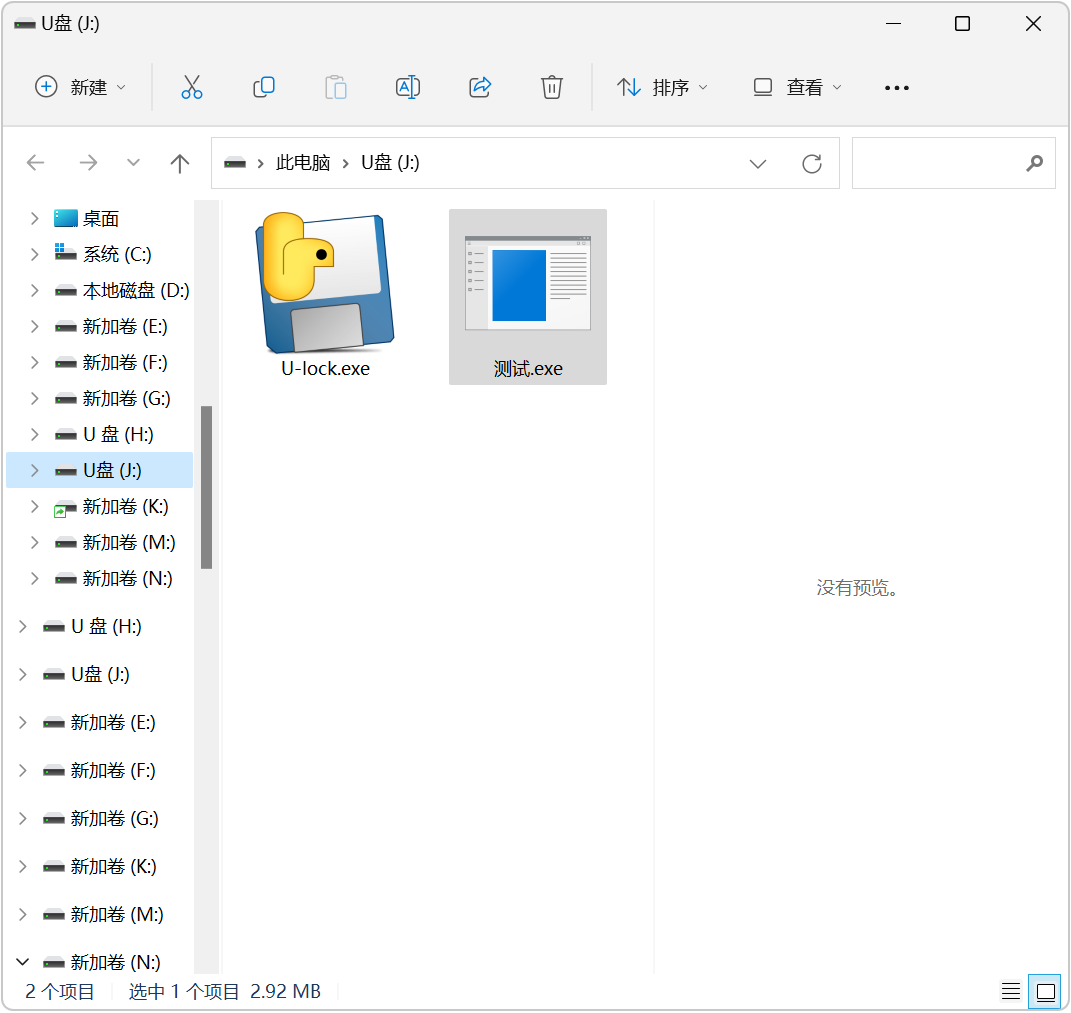This screenshot has height=1013, width=1071.
Task: Expand lower 新加卷 (G:) root chevron
Action: point(23,818)
